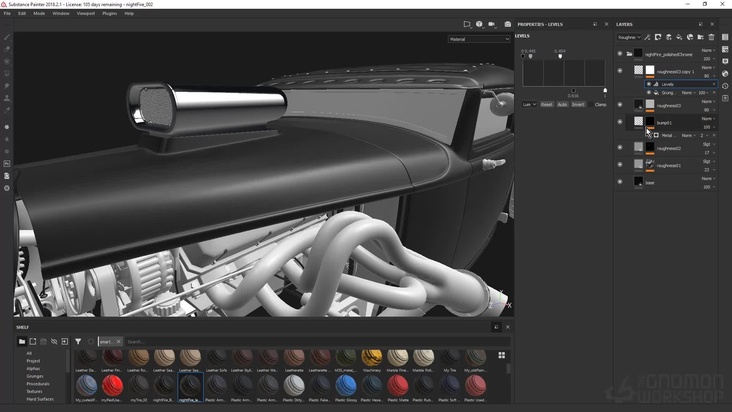Hide the nightFire_polishedChrome folder layer

[x=620, y=53]
